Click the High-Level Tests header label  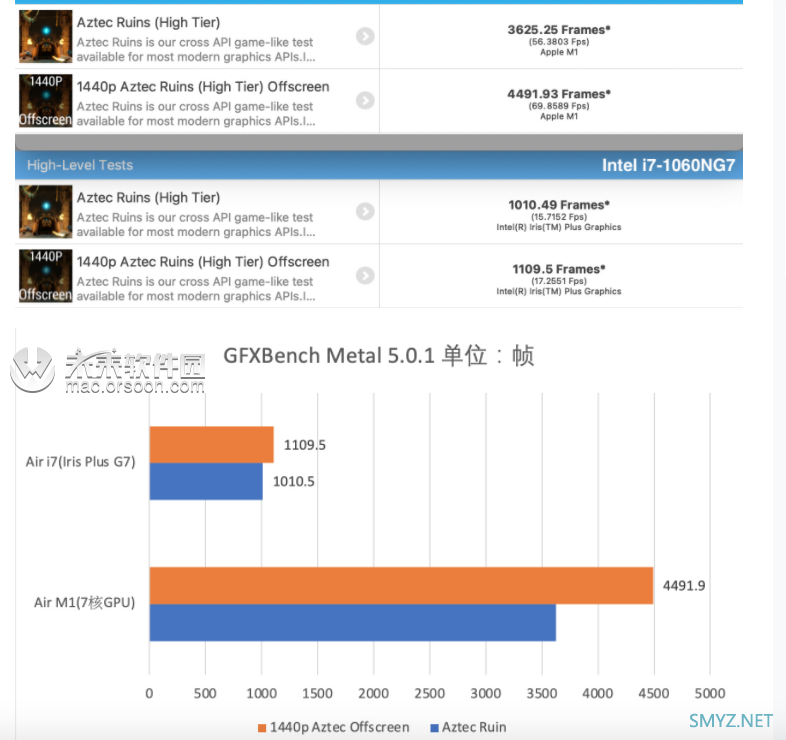(80, 165)
